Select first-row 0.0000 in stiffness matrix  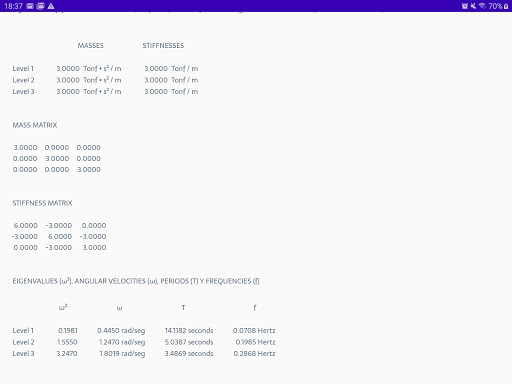click(x=94, y=225)
